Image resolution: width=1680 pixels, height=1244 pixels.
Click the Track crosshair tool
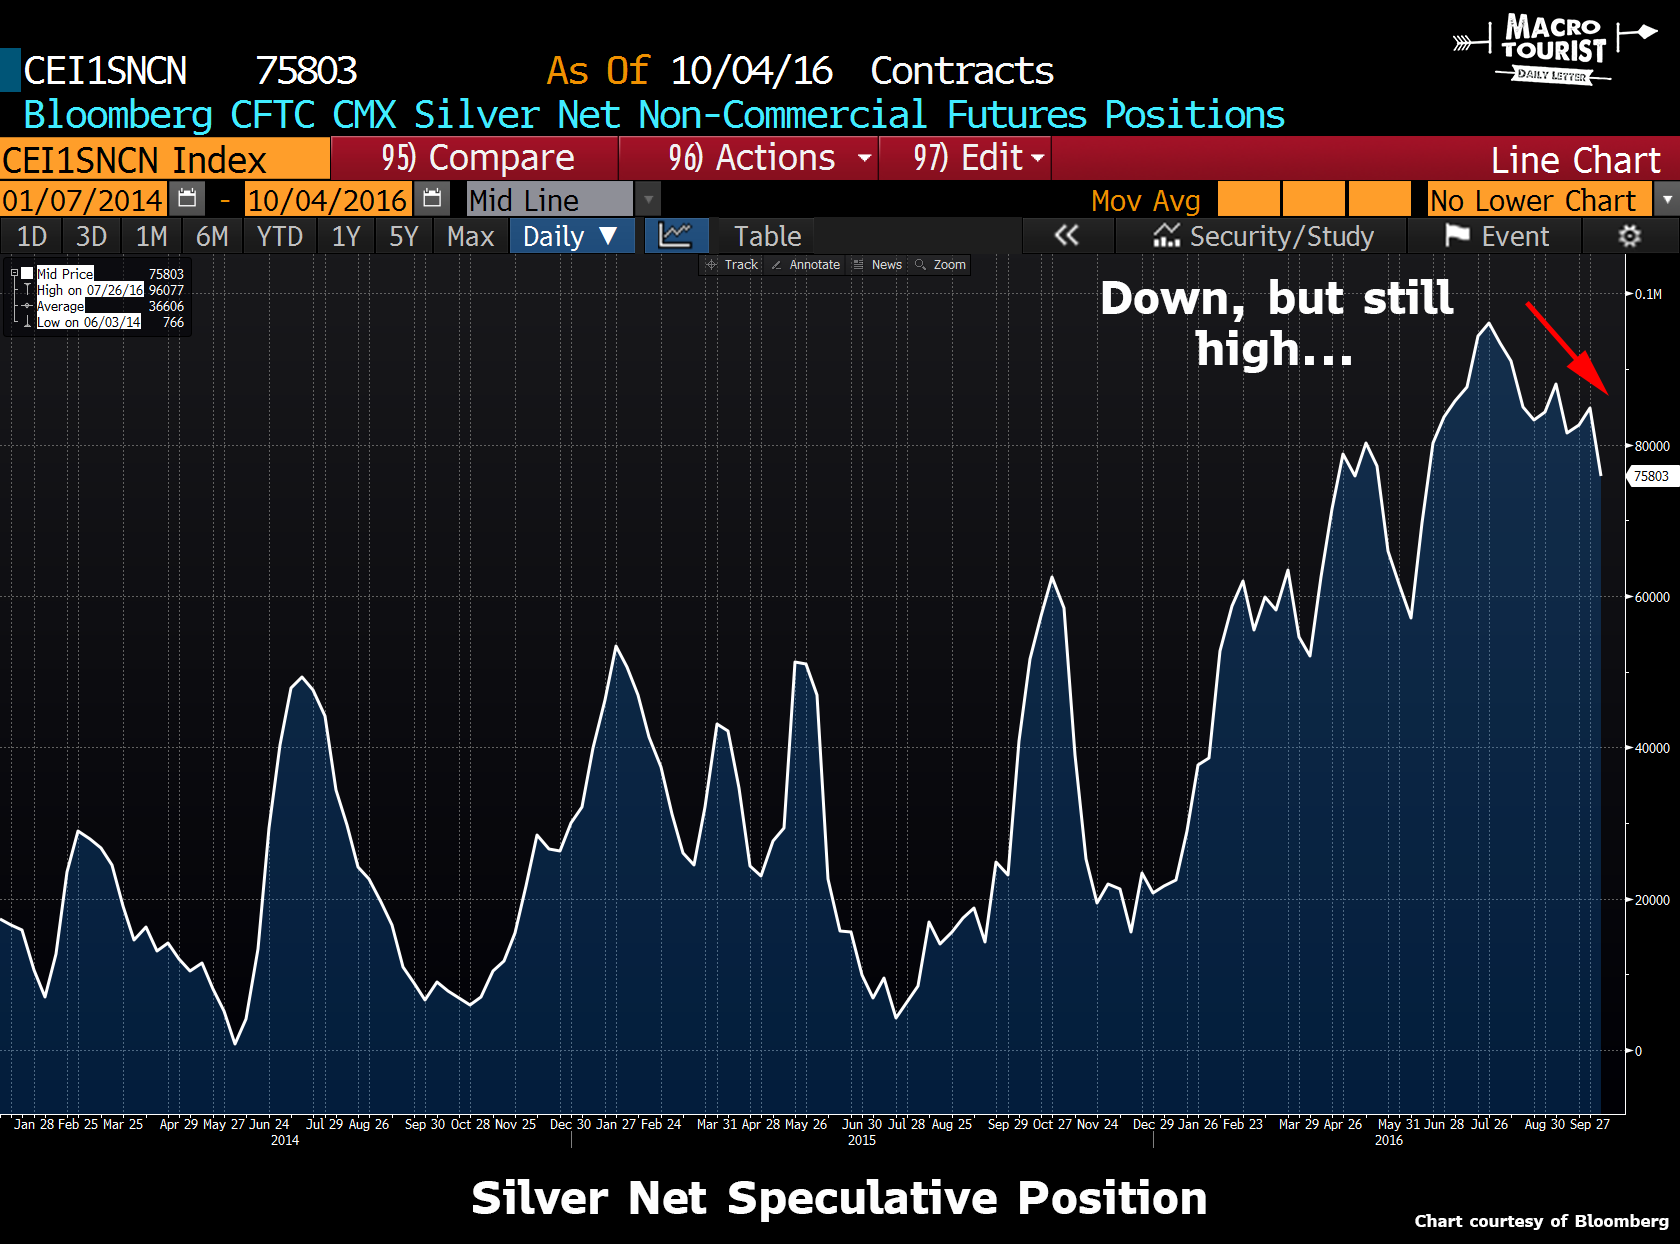pos(733,265)
